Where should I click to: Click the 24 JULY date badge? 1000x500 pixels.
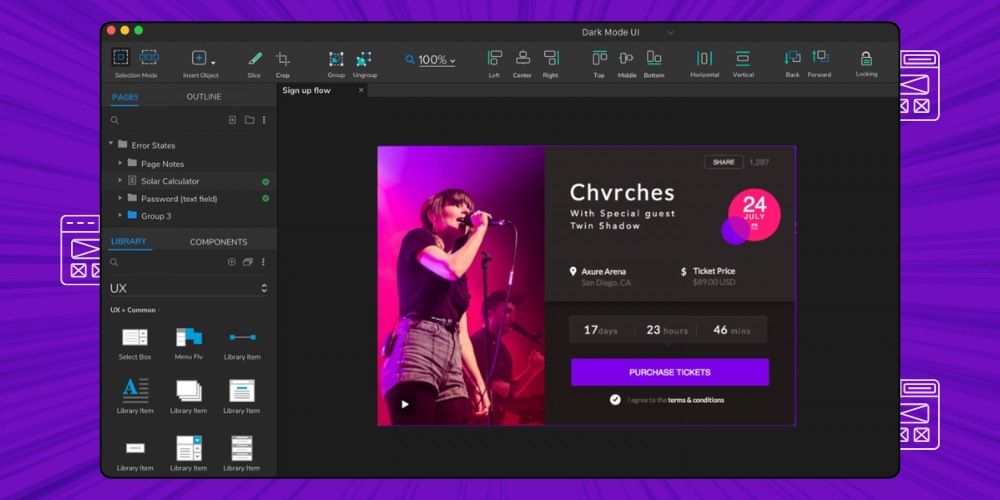point(754,214)
